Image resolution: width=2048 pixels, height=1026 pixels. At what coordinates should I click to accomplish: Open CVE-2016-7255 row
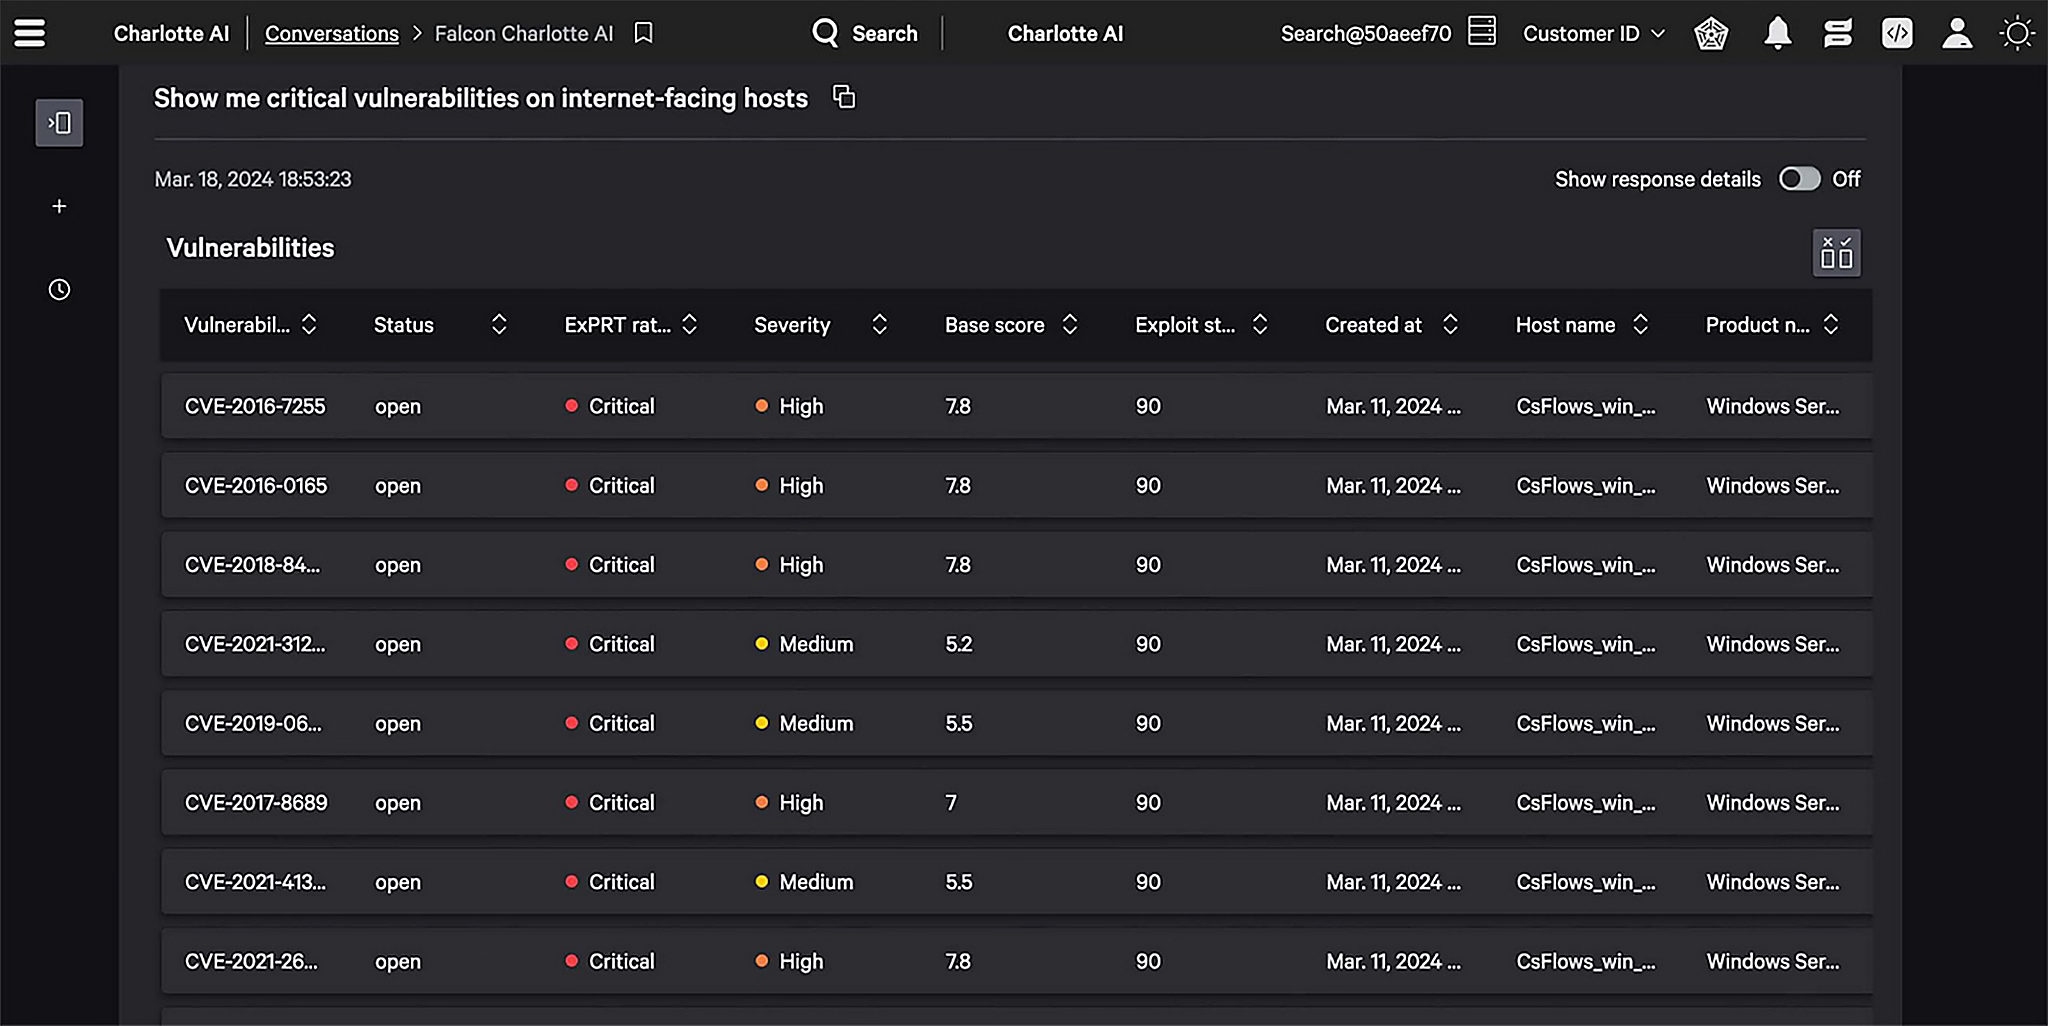point(1016,406)
